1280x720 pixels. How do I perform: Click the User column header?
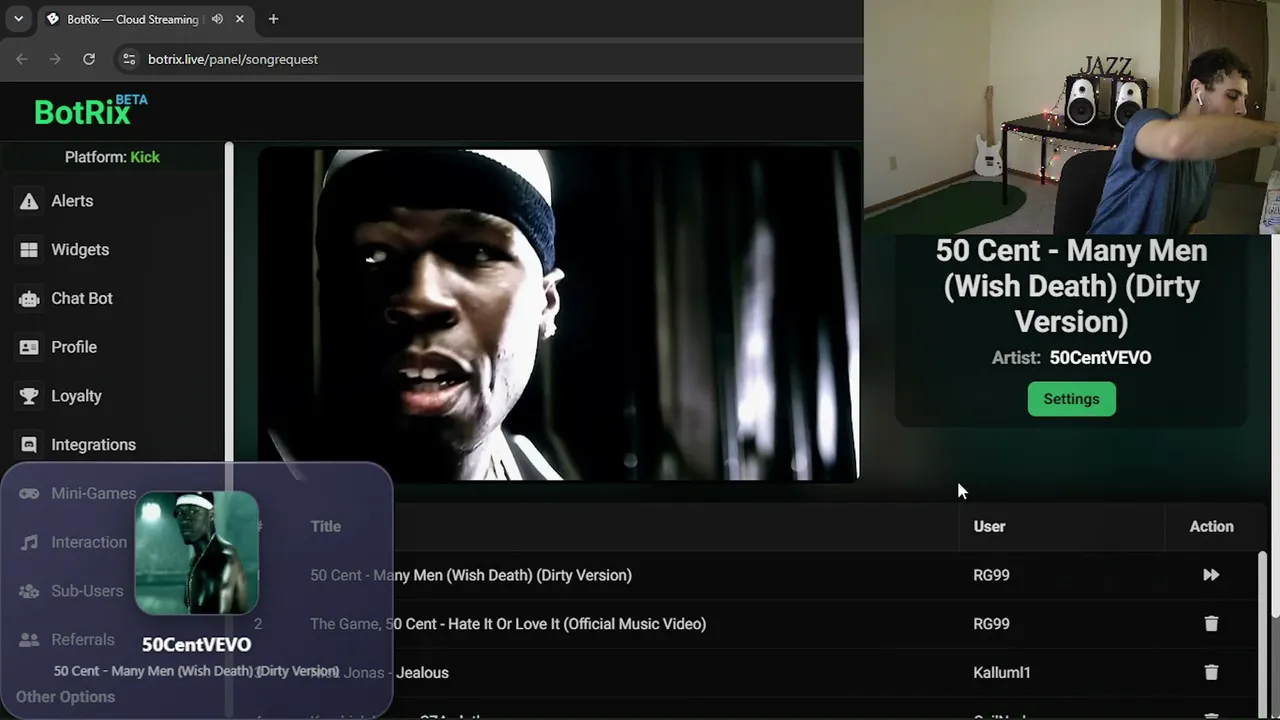[989, 527]
